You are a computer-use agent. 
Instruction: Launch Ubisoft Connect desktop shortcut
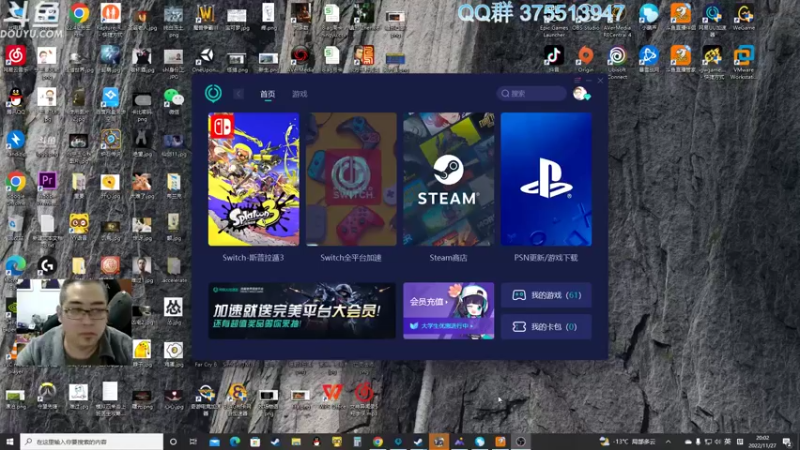tap(617, 60)
